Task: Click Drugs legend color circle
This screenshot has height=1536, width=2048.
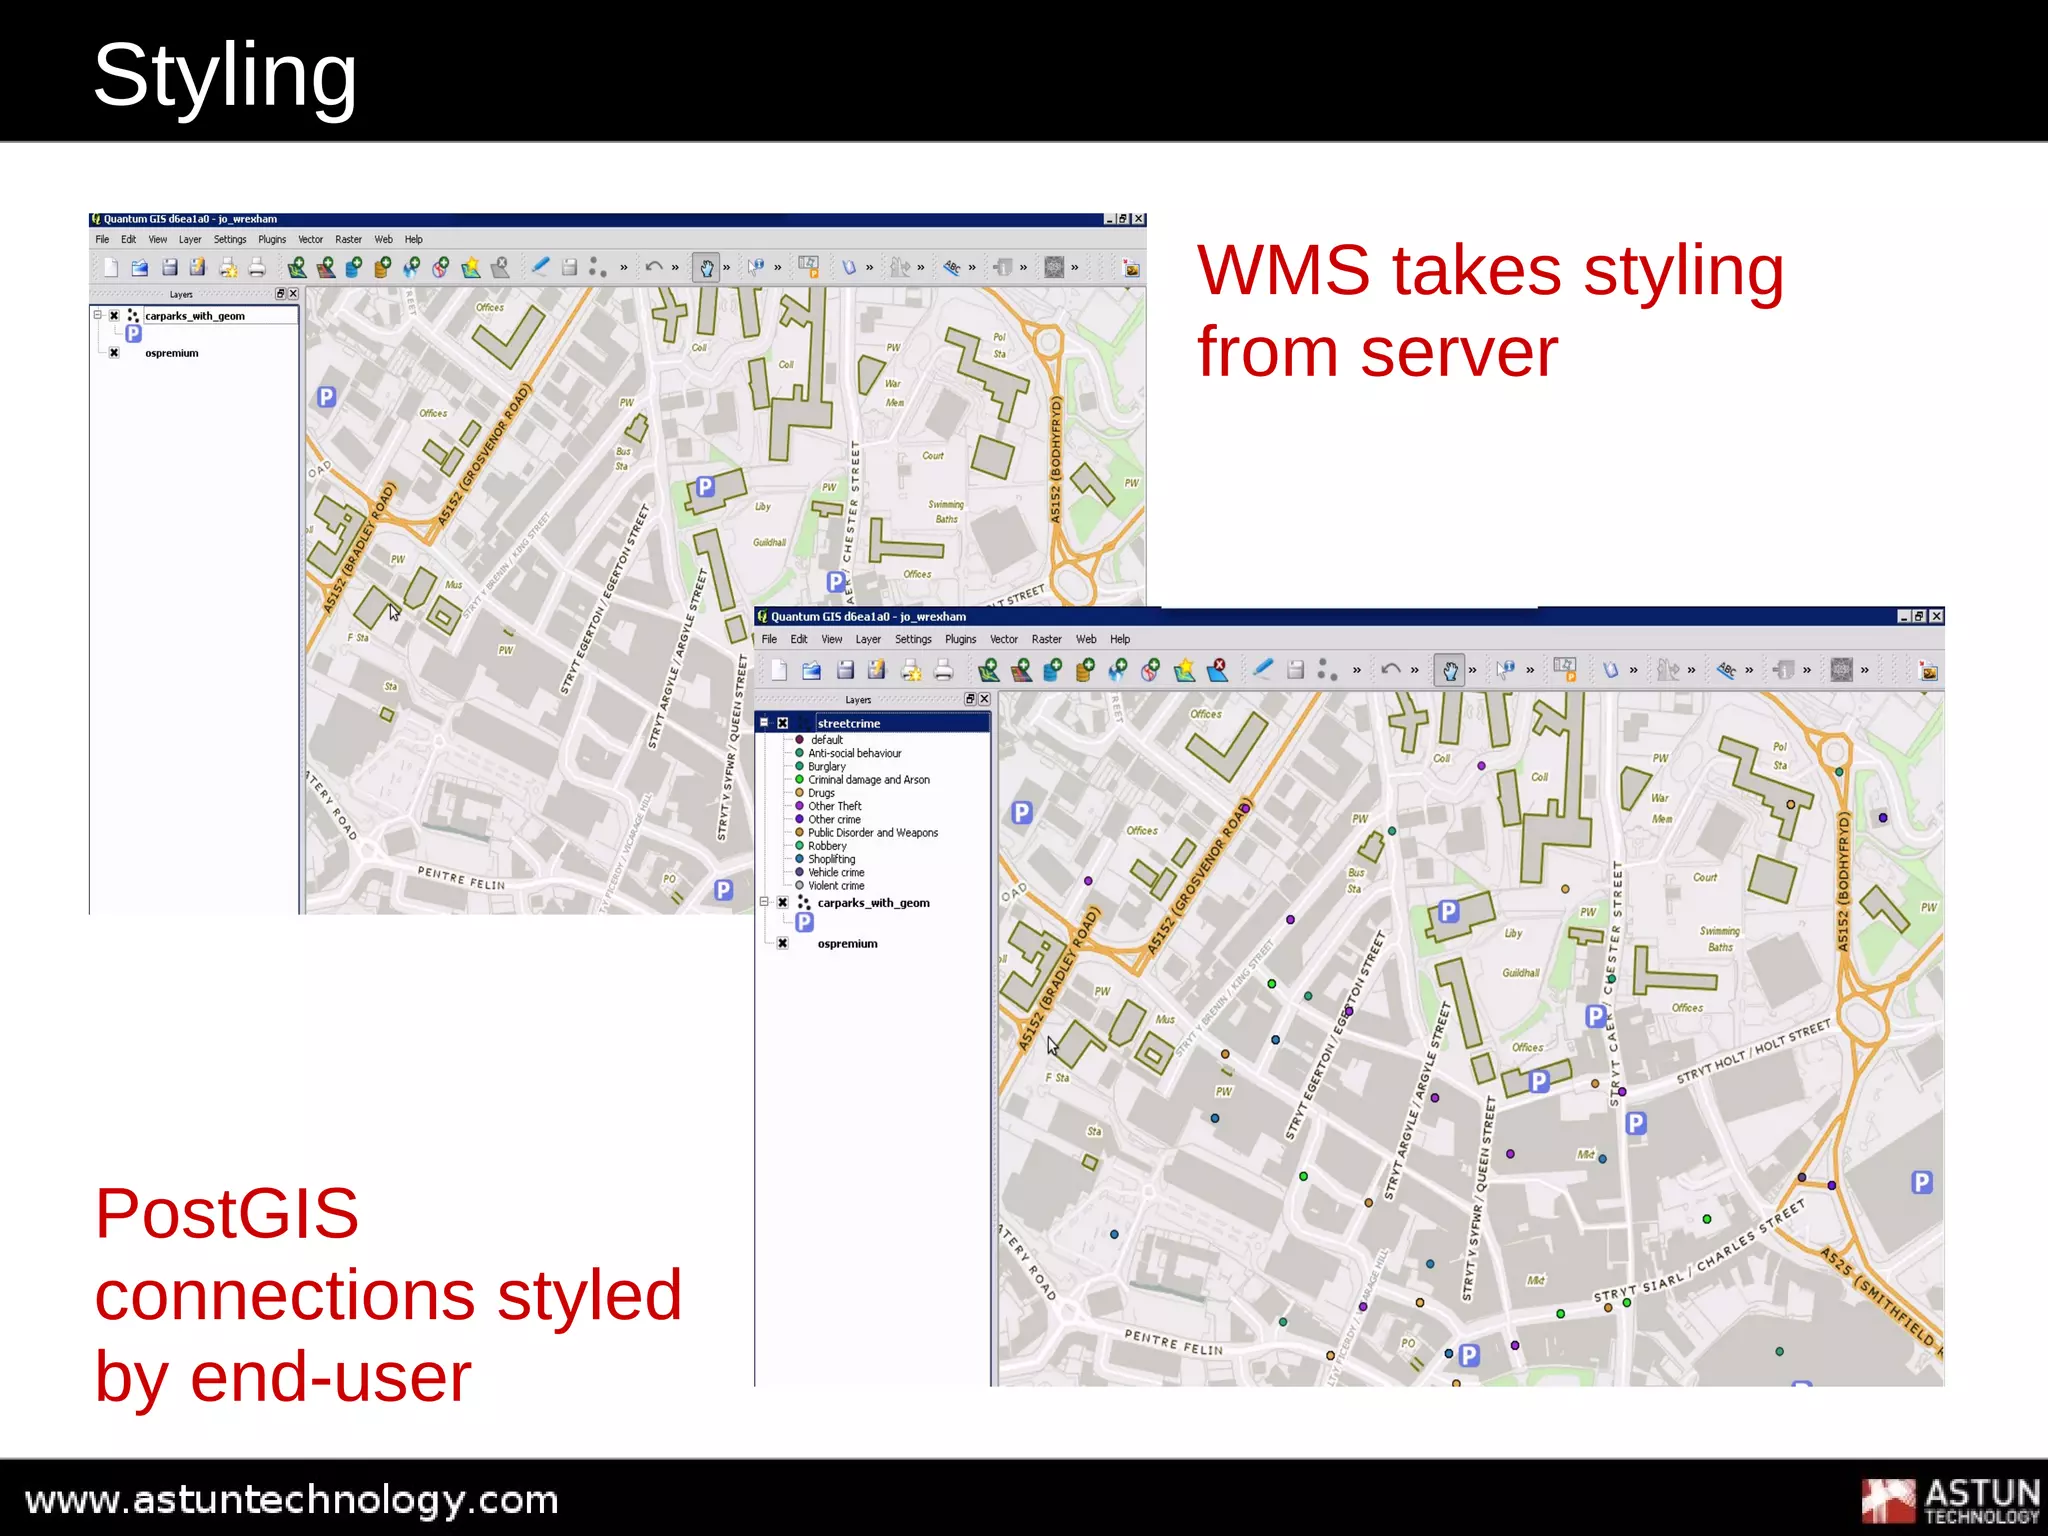Action: pos(799,793)
